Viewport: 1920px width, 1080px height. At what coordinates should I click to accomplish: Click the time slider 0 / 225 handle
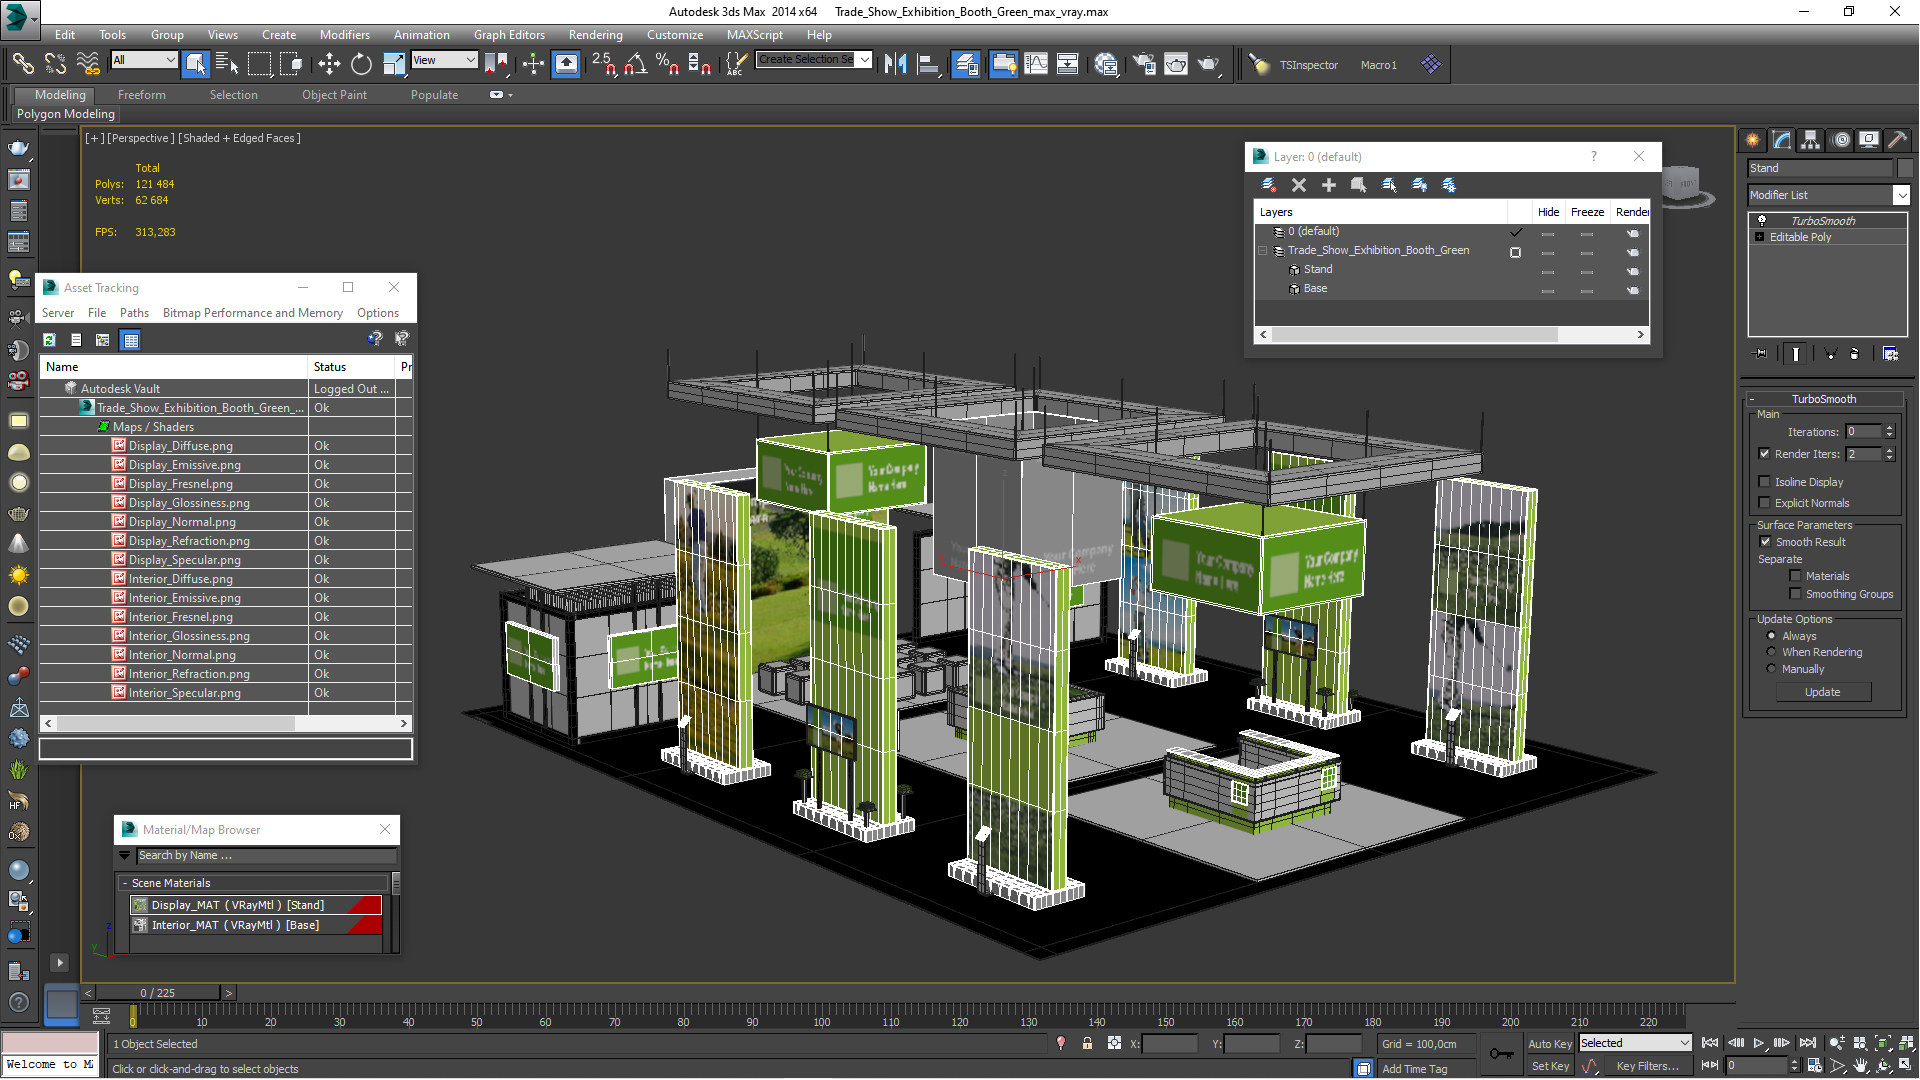(157, 993)
